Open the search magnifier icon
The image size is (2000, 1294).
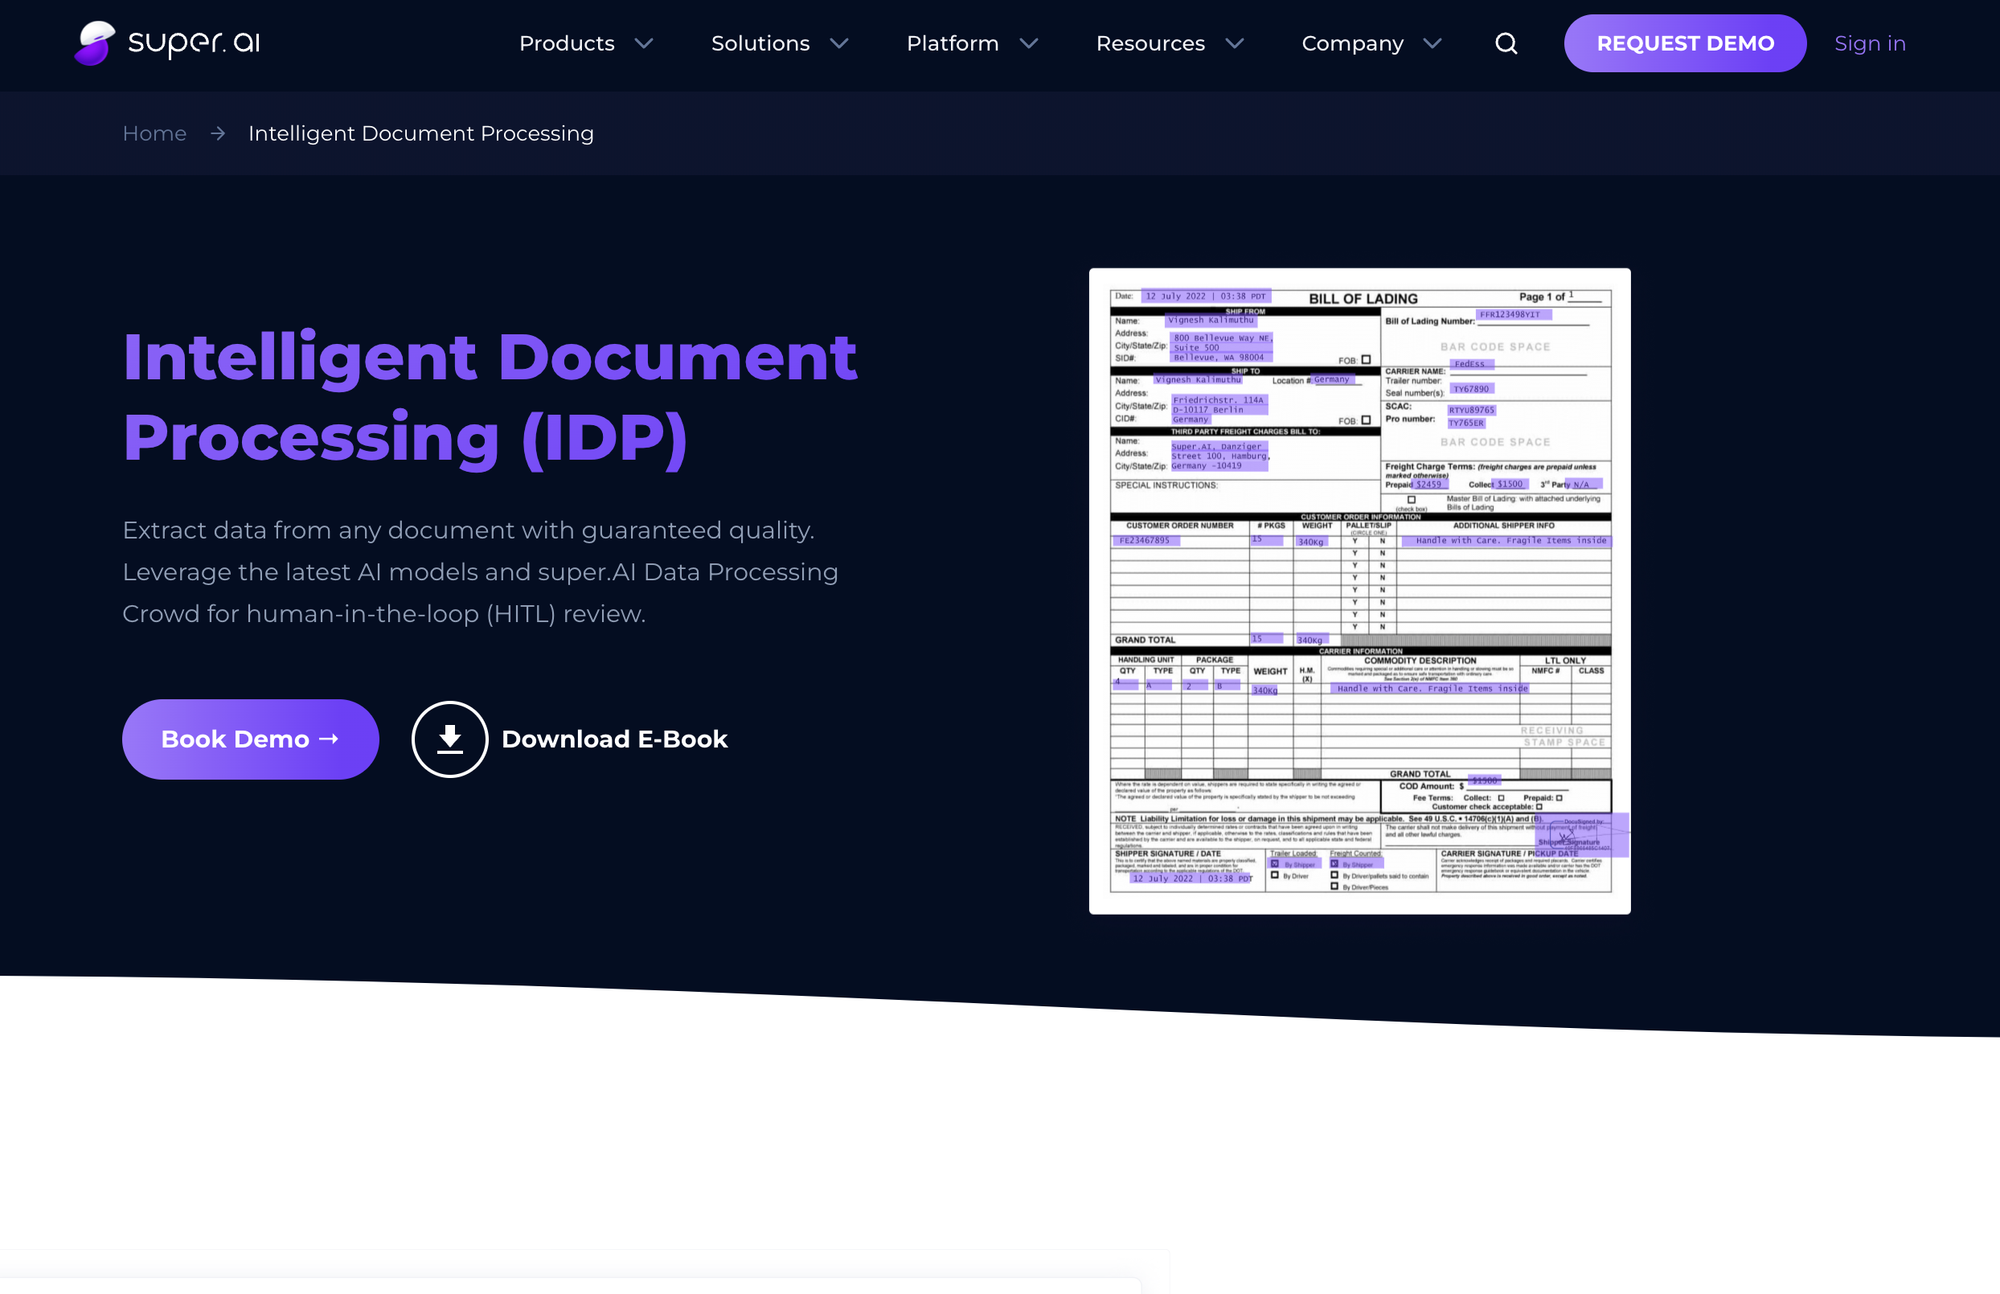click(x=1506, y=43)
